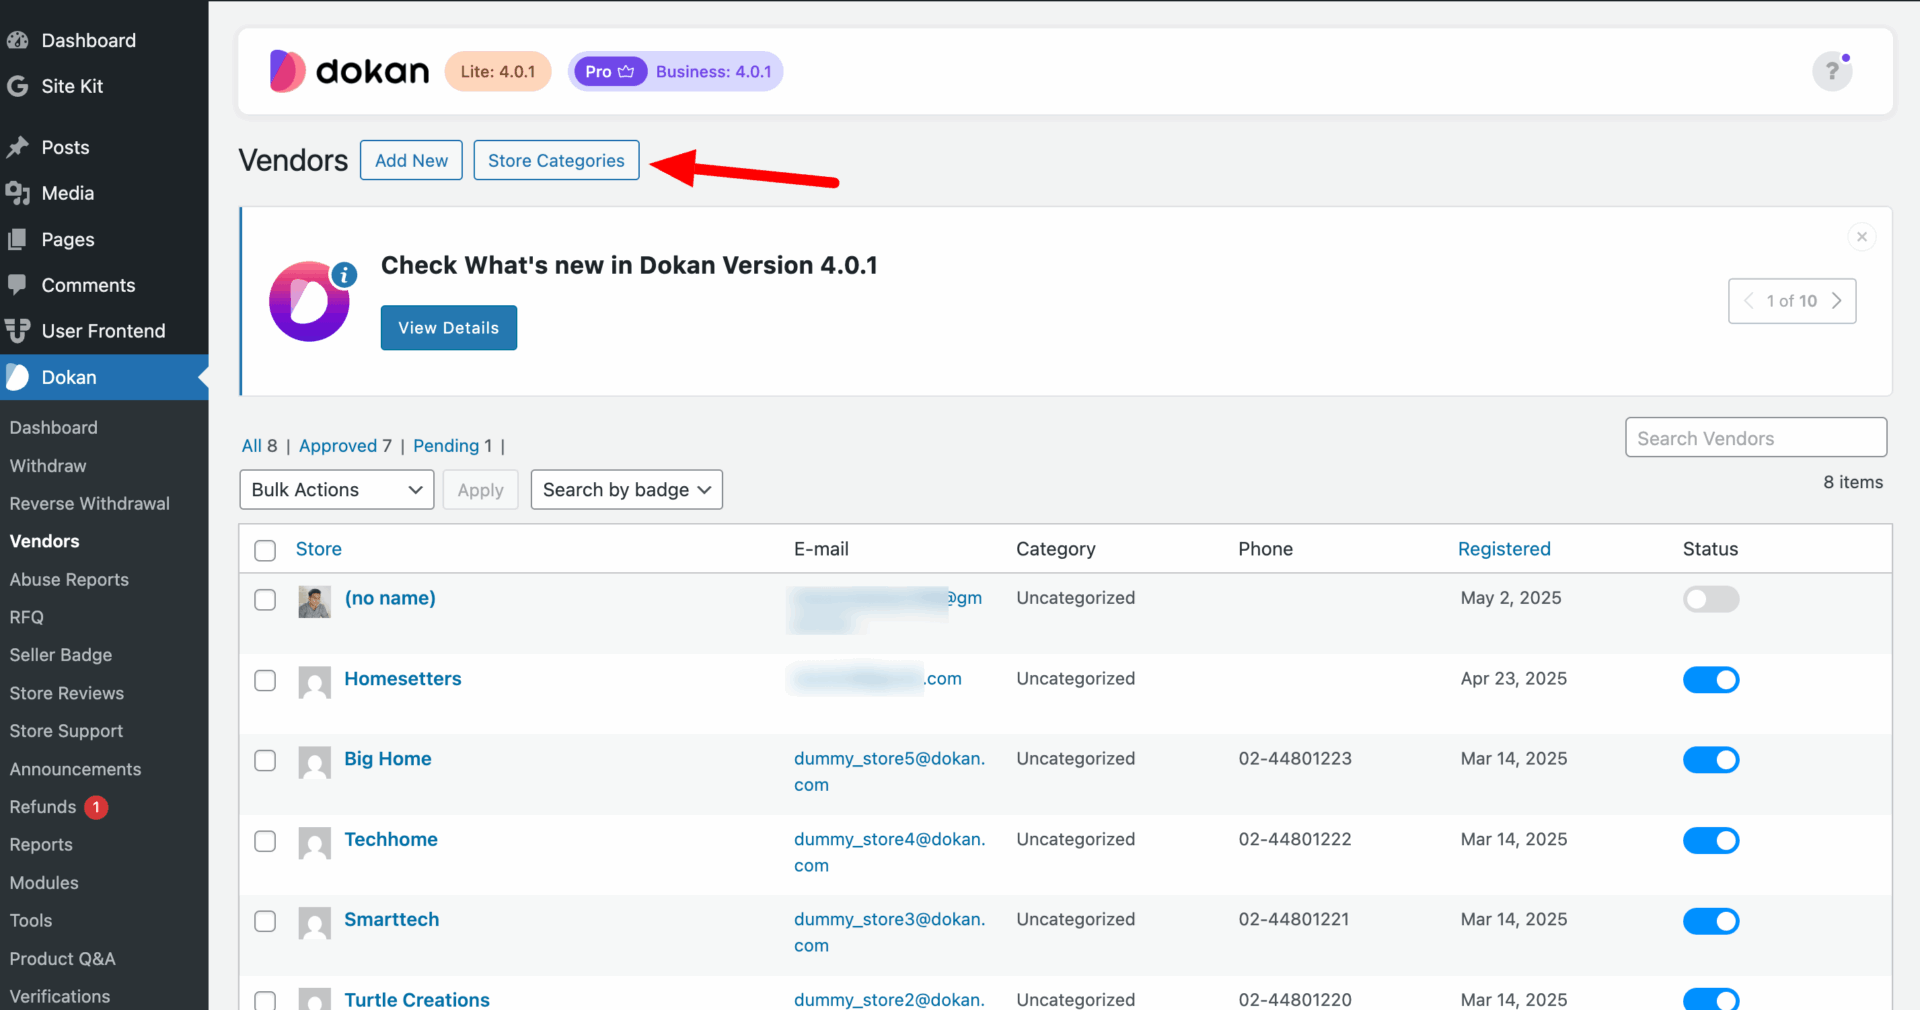Filter by Approved vendors link
This screenshot has width=1920, height=1010.
pos(338,446)
